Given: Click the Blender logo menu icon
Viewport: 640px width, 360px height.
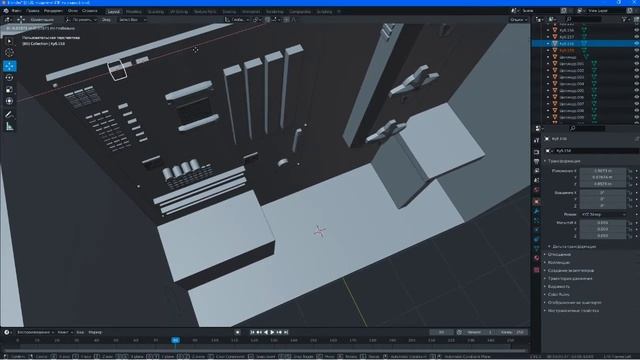Looking at the screenshot, I should (x=6, y=11).
